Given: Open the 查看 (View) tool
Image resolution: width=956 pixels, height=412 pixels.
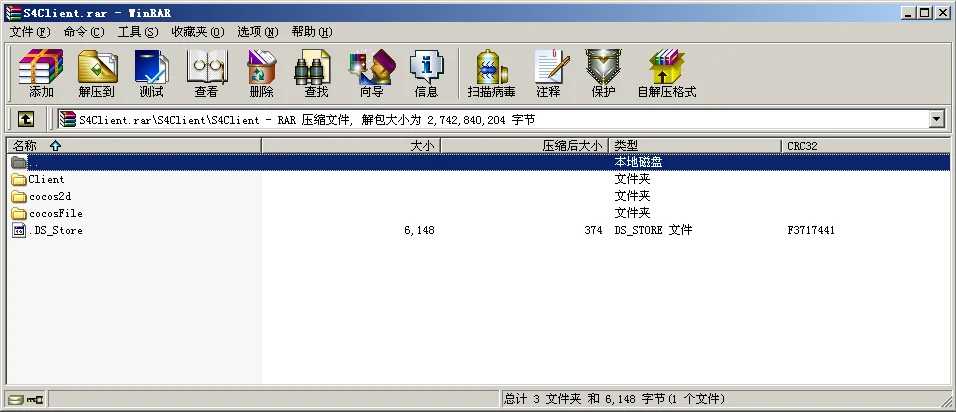Looking at the screenshot, I should 206,74.
